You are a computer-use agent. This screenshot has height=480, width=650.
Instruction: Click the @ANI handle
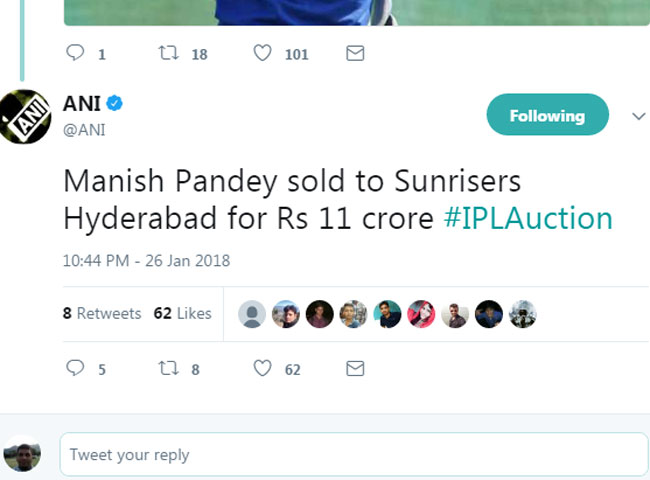84,130
